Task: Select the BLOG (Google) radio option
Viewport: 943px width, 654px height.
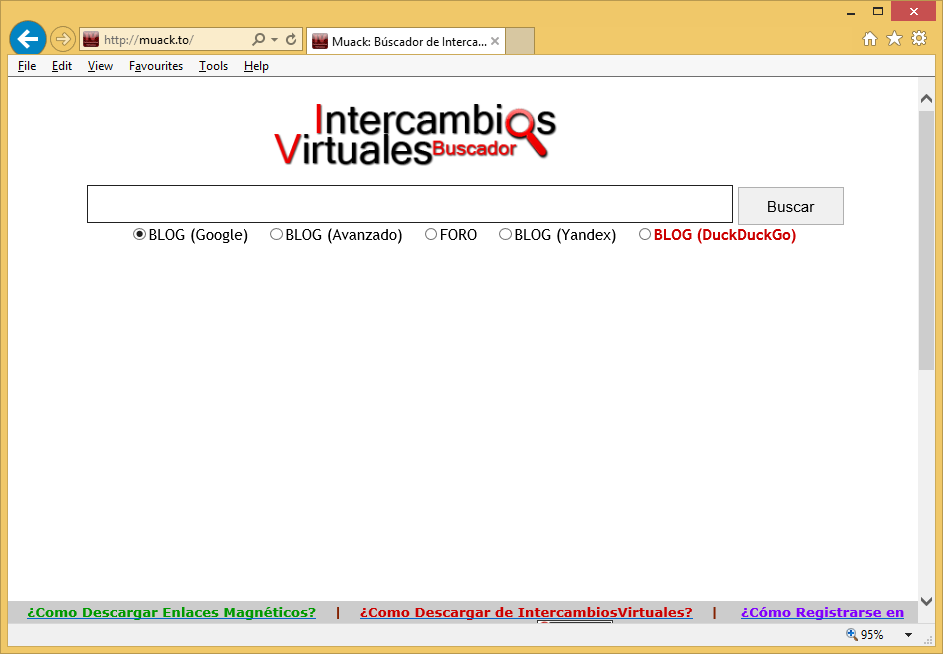Action: point(139,234)
